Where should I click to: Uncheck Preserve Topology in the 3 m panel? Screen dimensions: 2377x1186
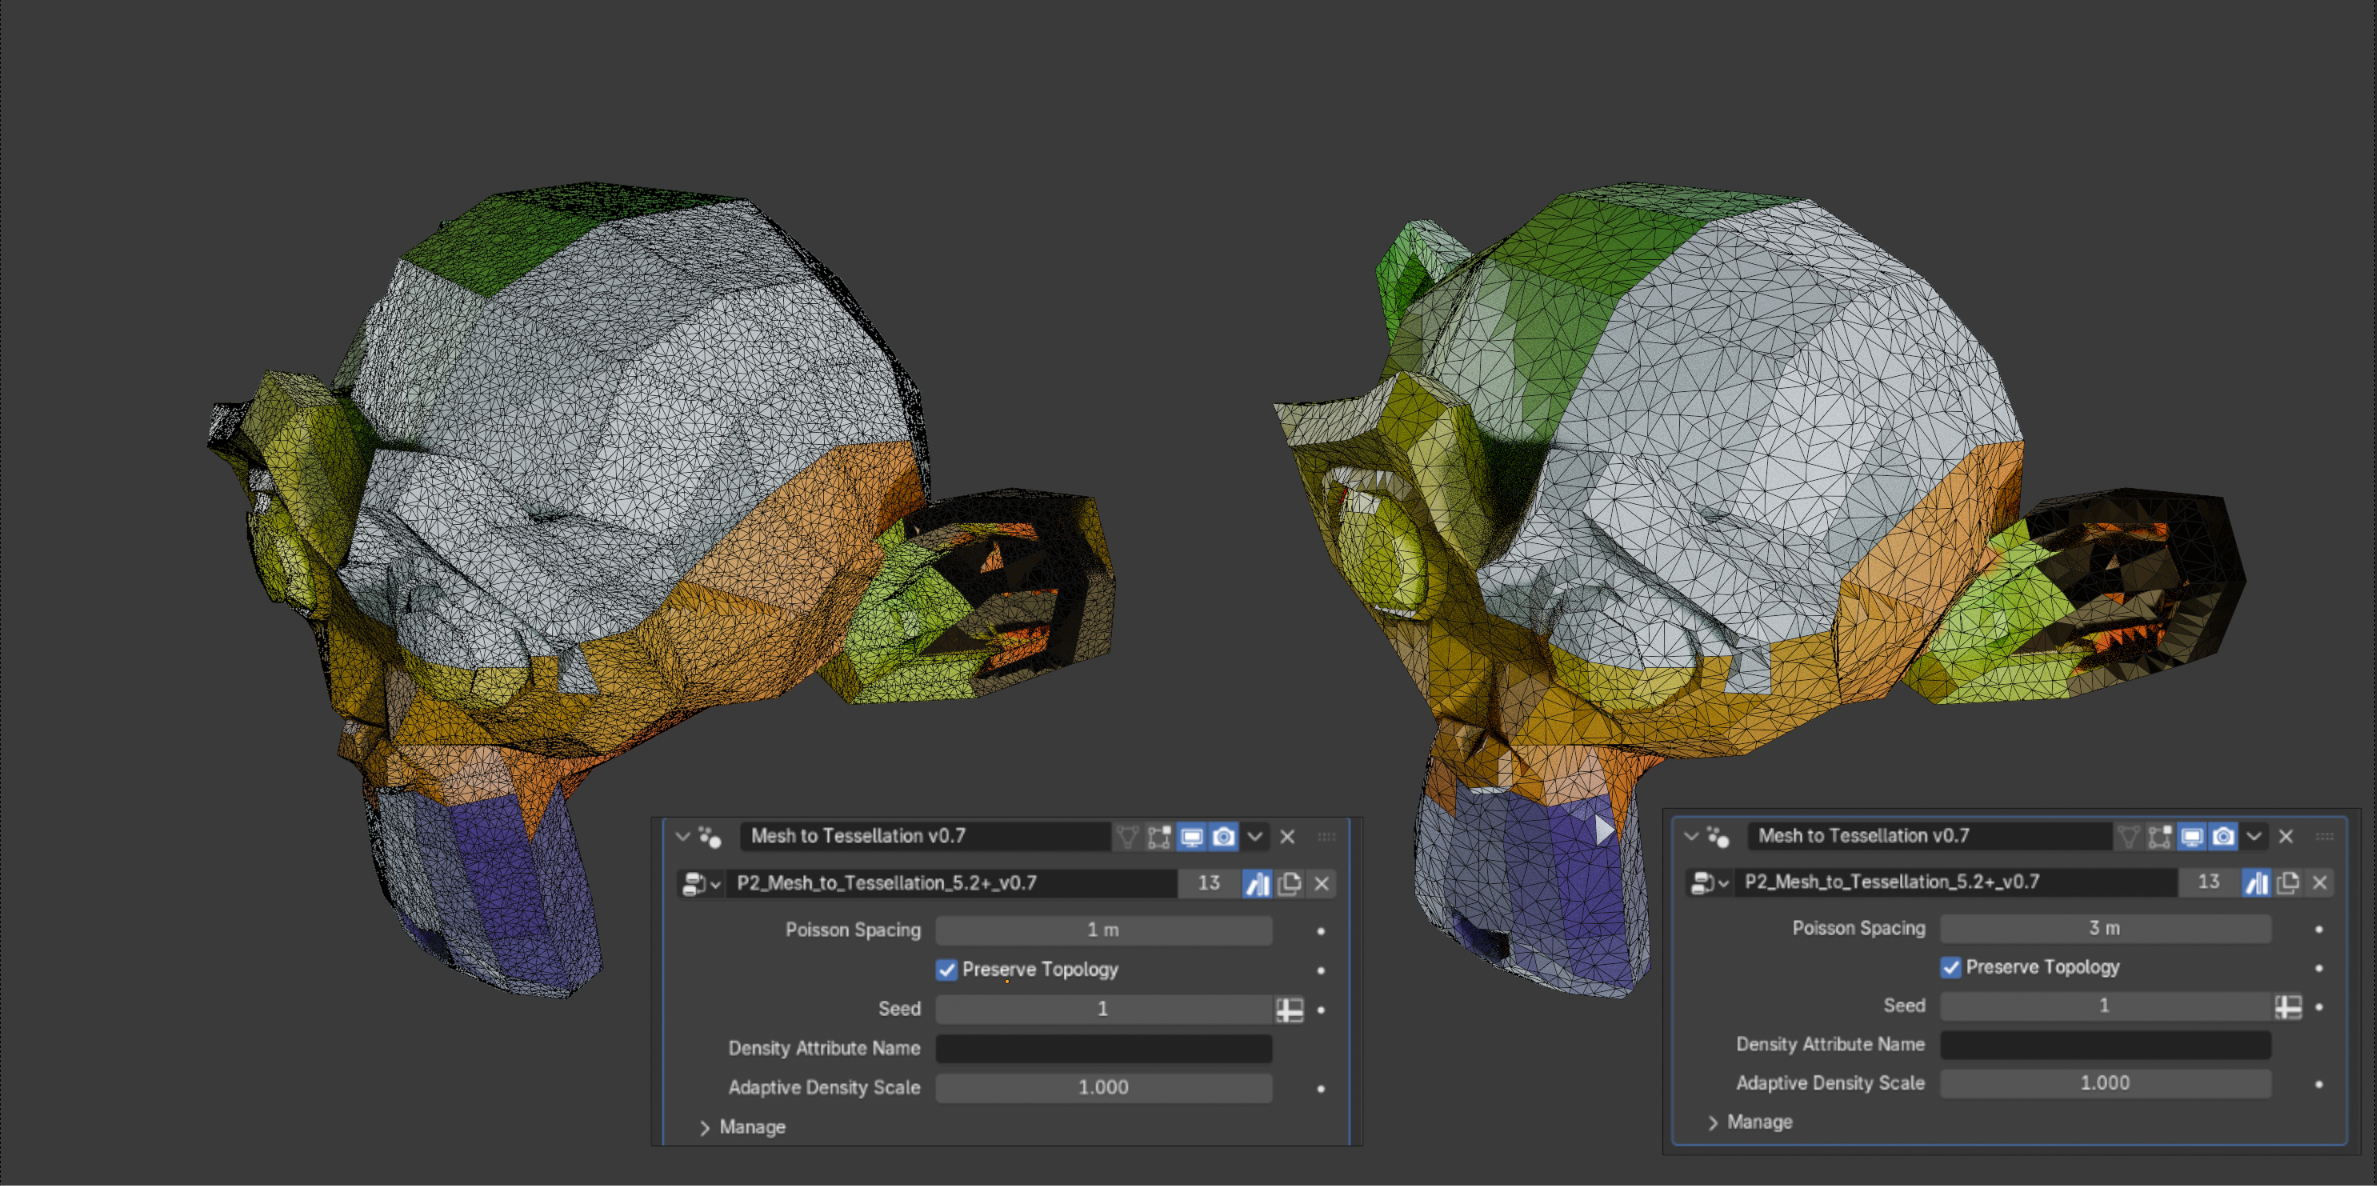tap(1951, 967)
